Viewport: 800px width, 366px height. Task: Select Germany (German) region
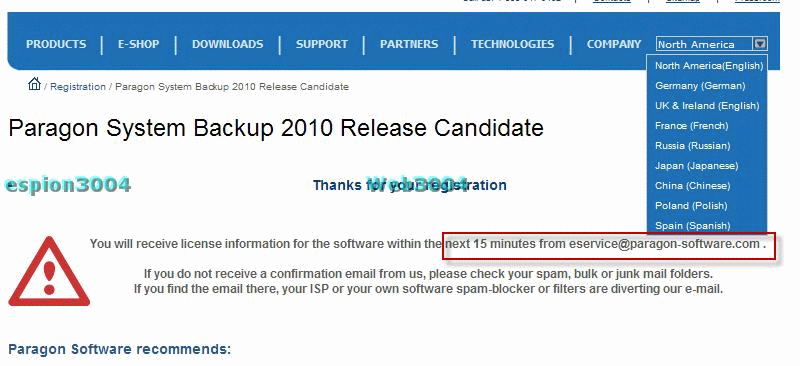(700, 86)
